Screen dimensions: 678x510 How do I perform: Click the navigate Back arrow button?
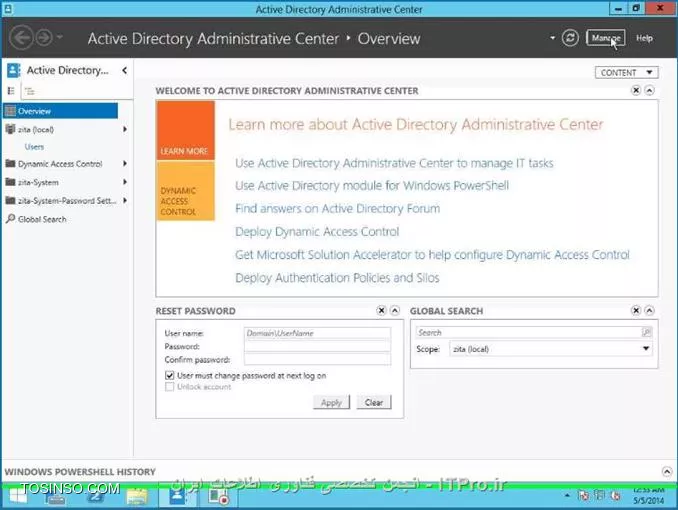(x=21, y=38)
